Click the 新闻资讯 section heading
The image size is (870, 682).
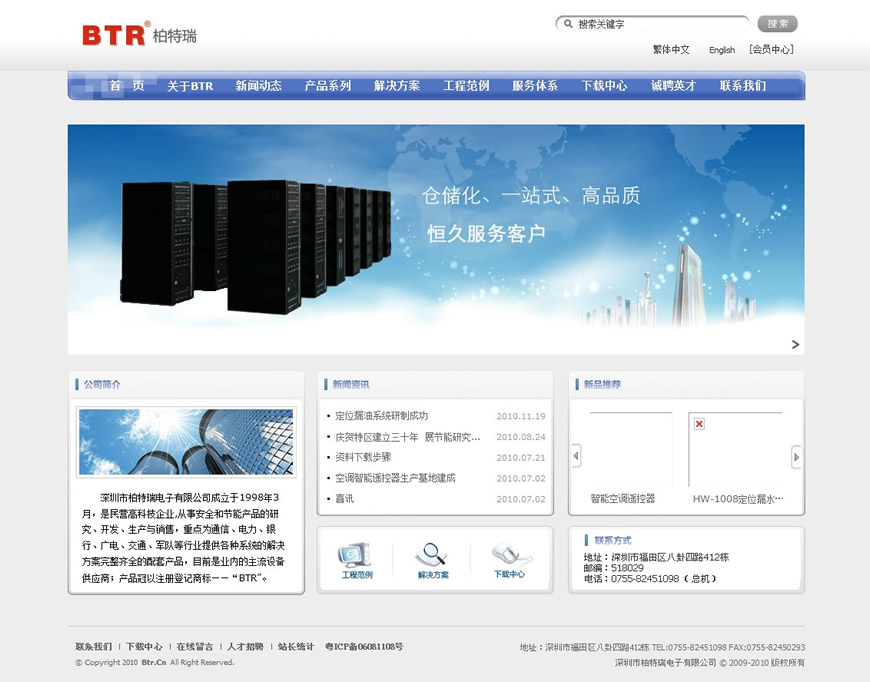click(x=351, y=384)
